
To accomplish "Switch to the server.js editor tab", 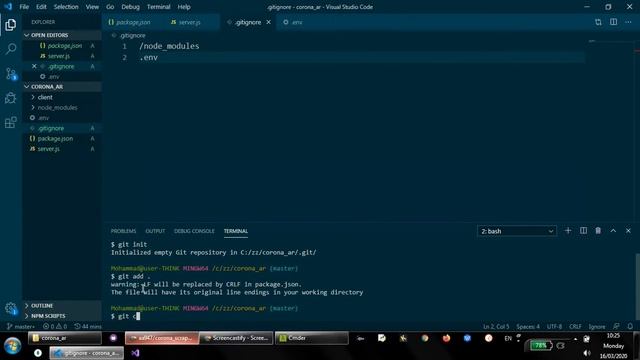I will [189, 22].
